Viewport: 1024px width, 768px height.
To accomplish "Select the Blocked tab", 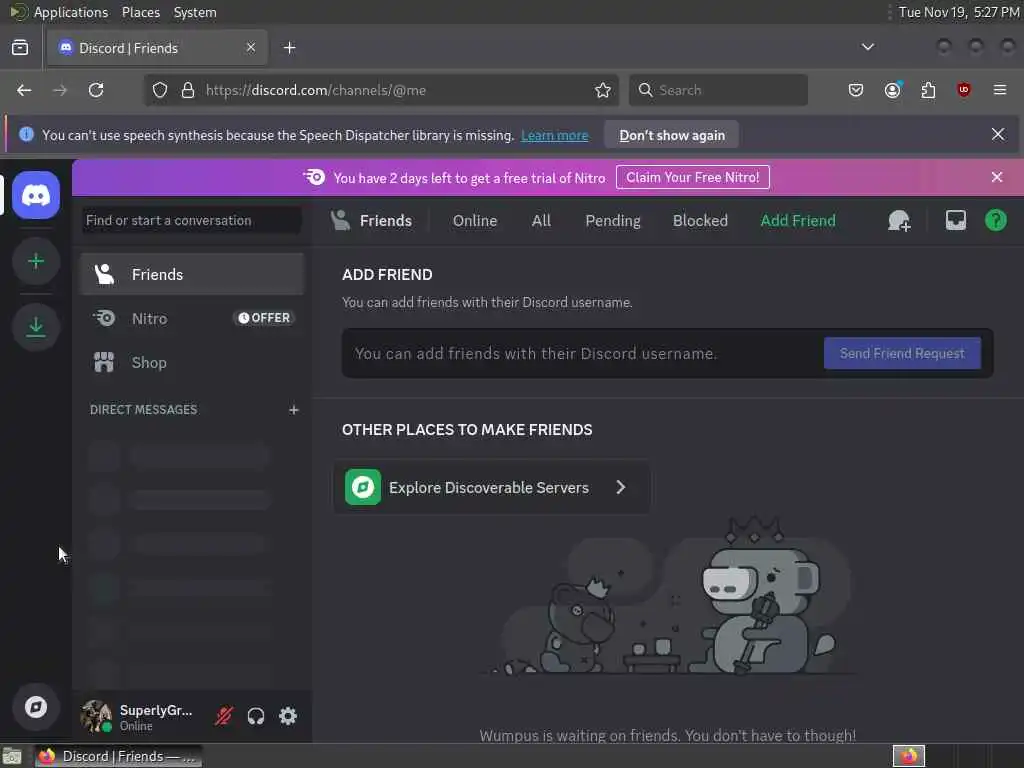I will 700,221.
